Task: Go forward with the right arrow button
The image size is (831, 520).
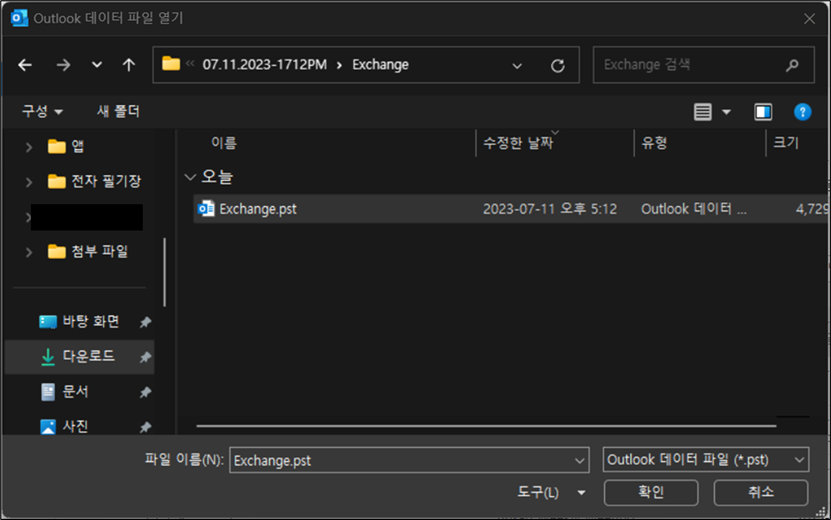Action: point(63,65)
